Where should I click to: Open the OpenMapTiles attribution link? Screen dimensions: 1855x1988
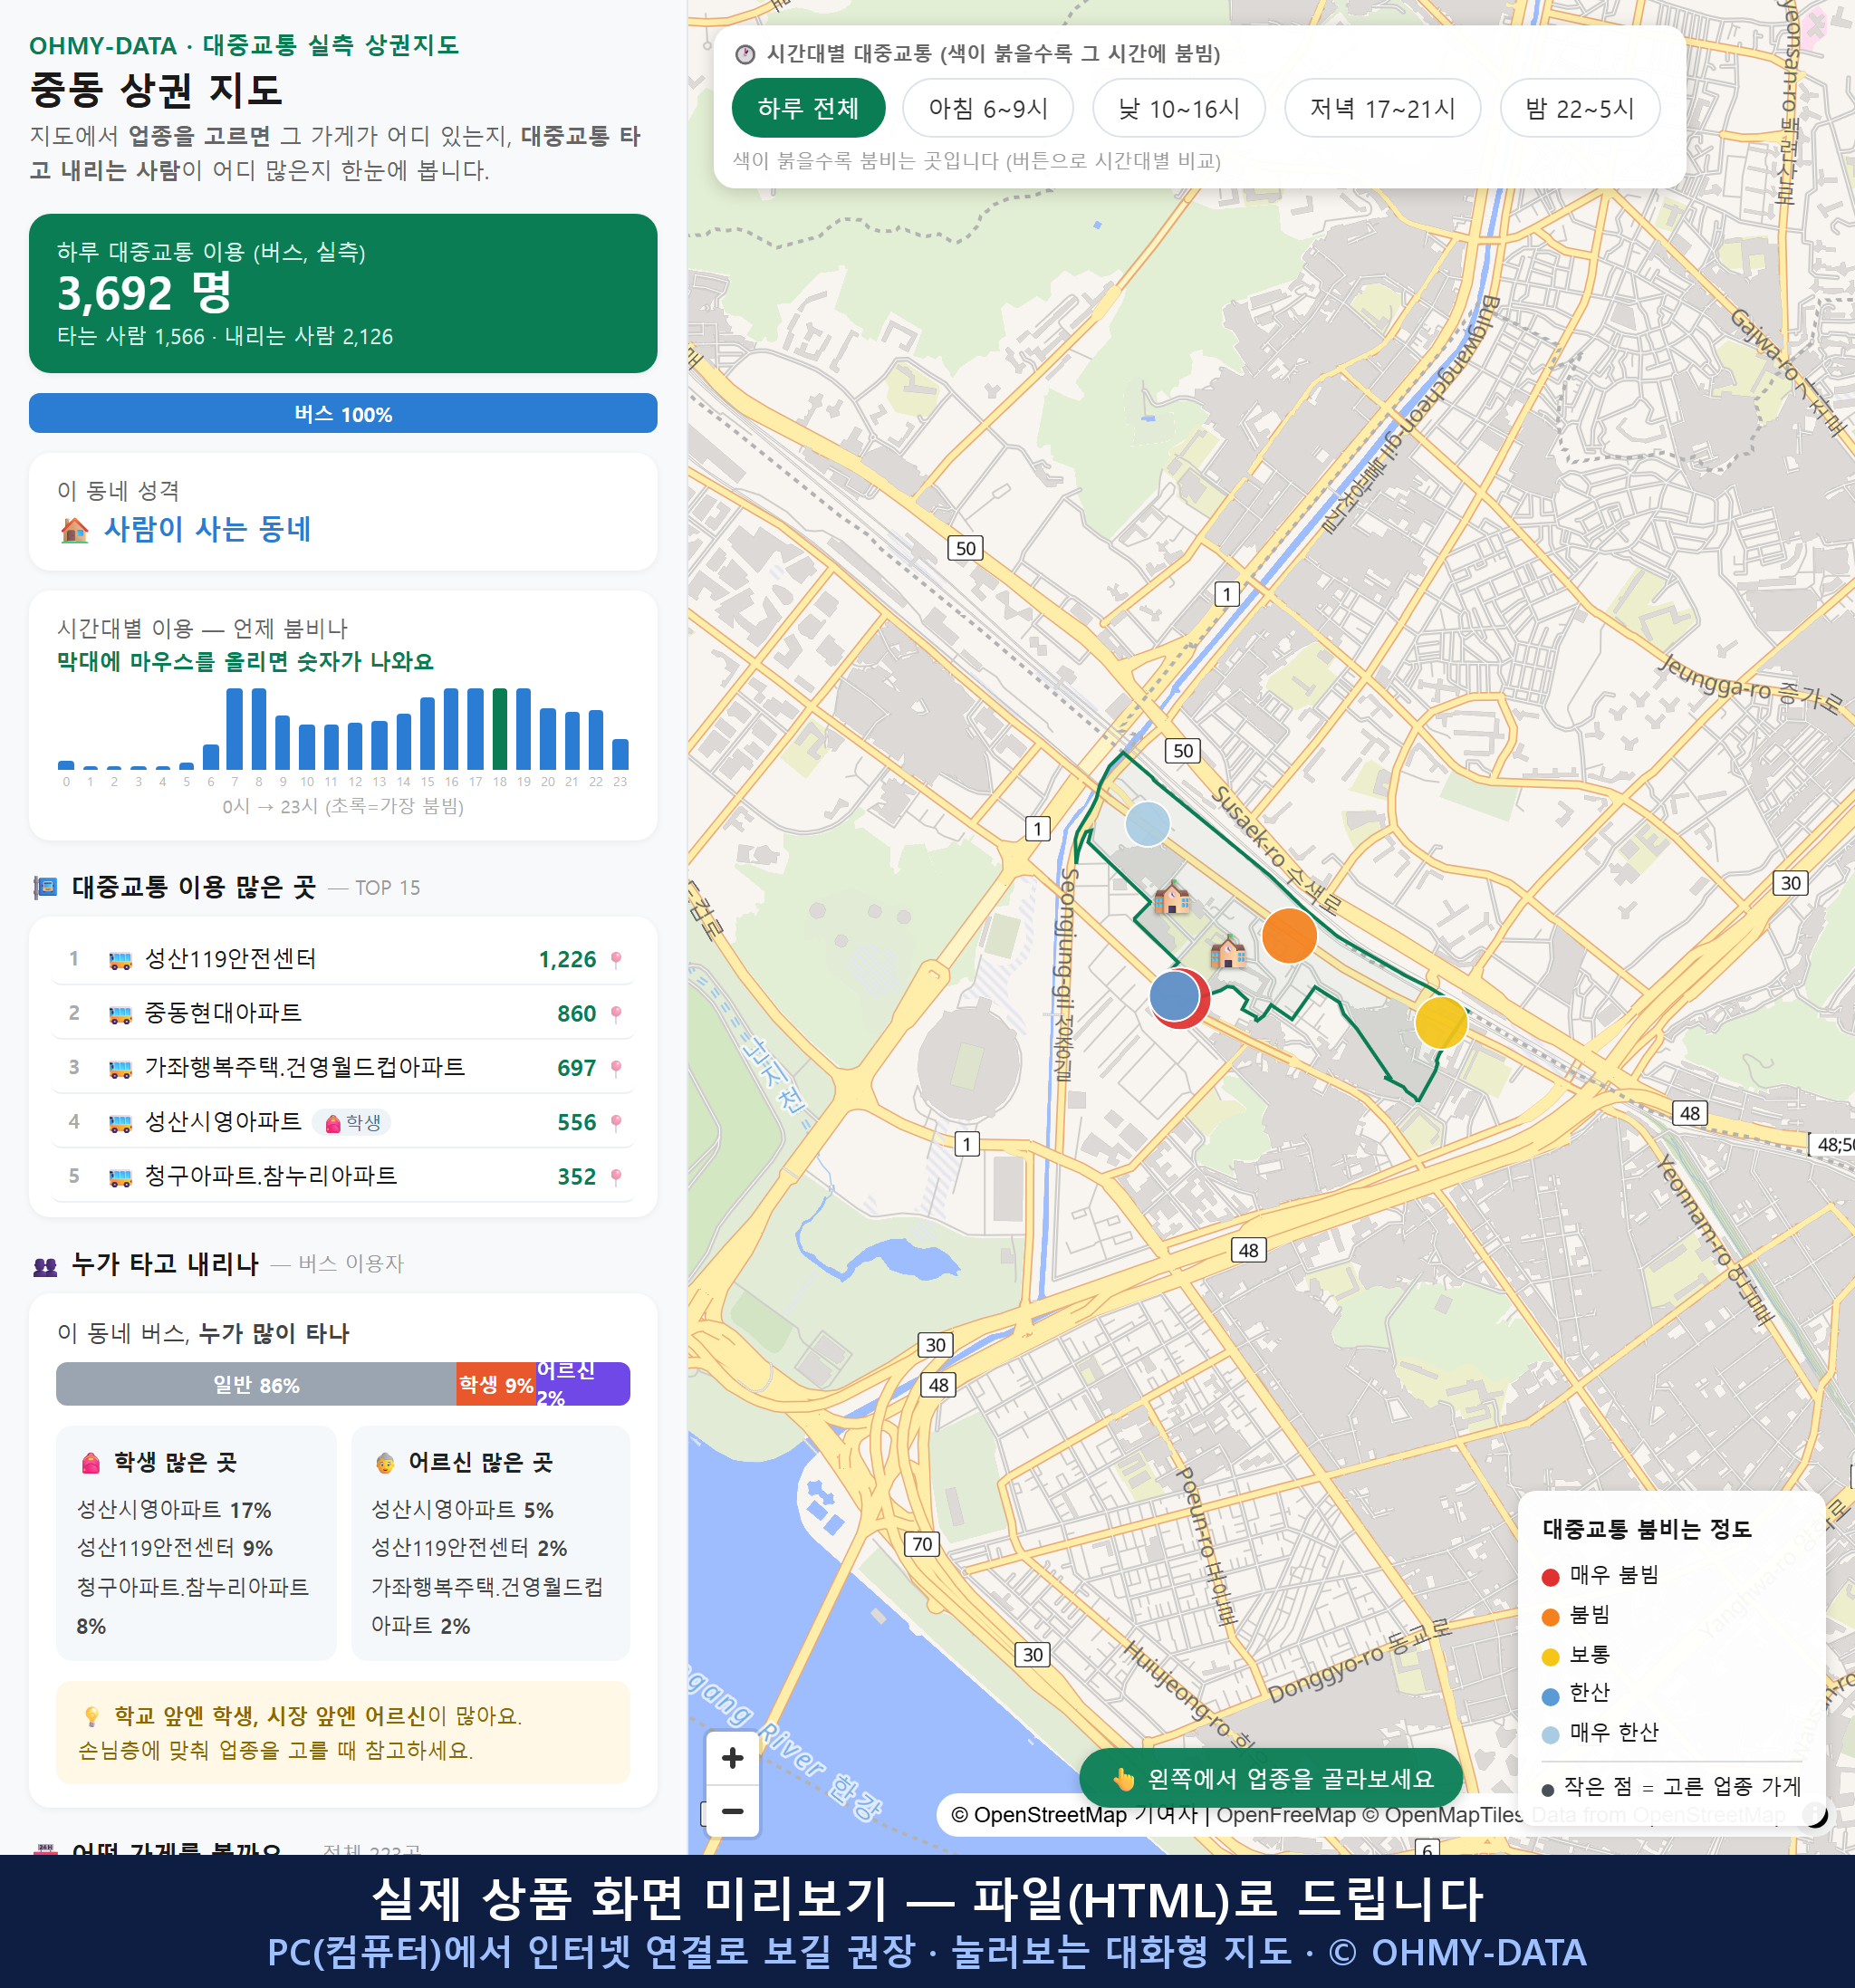click(1443, 1815)
